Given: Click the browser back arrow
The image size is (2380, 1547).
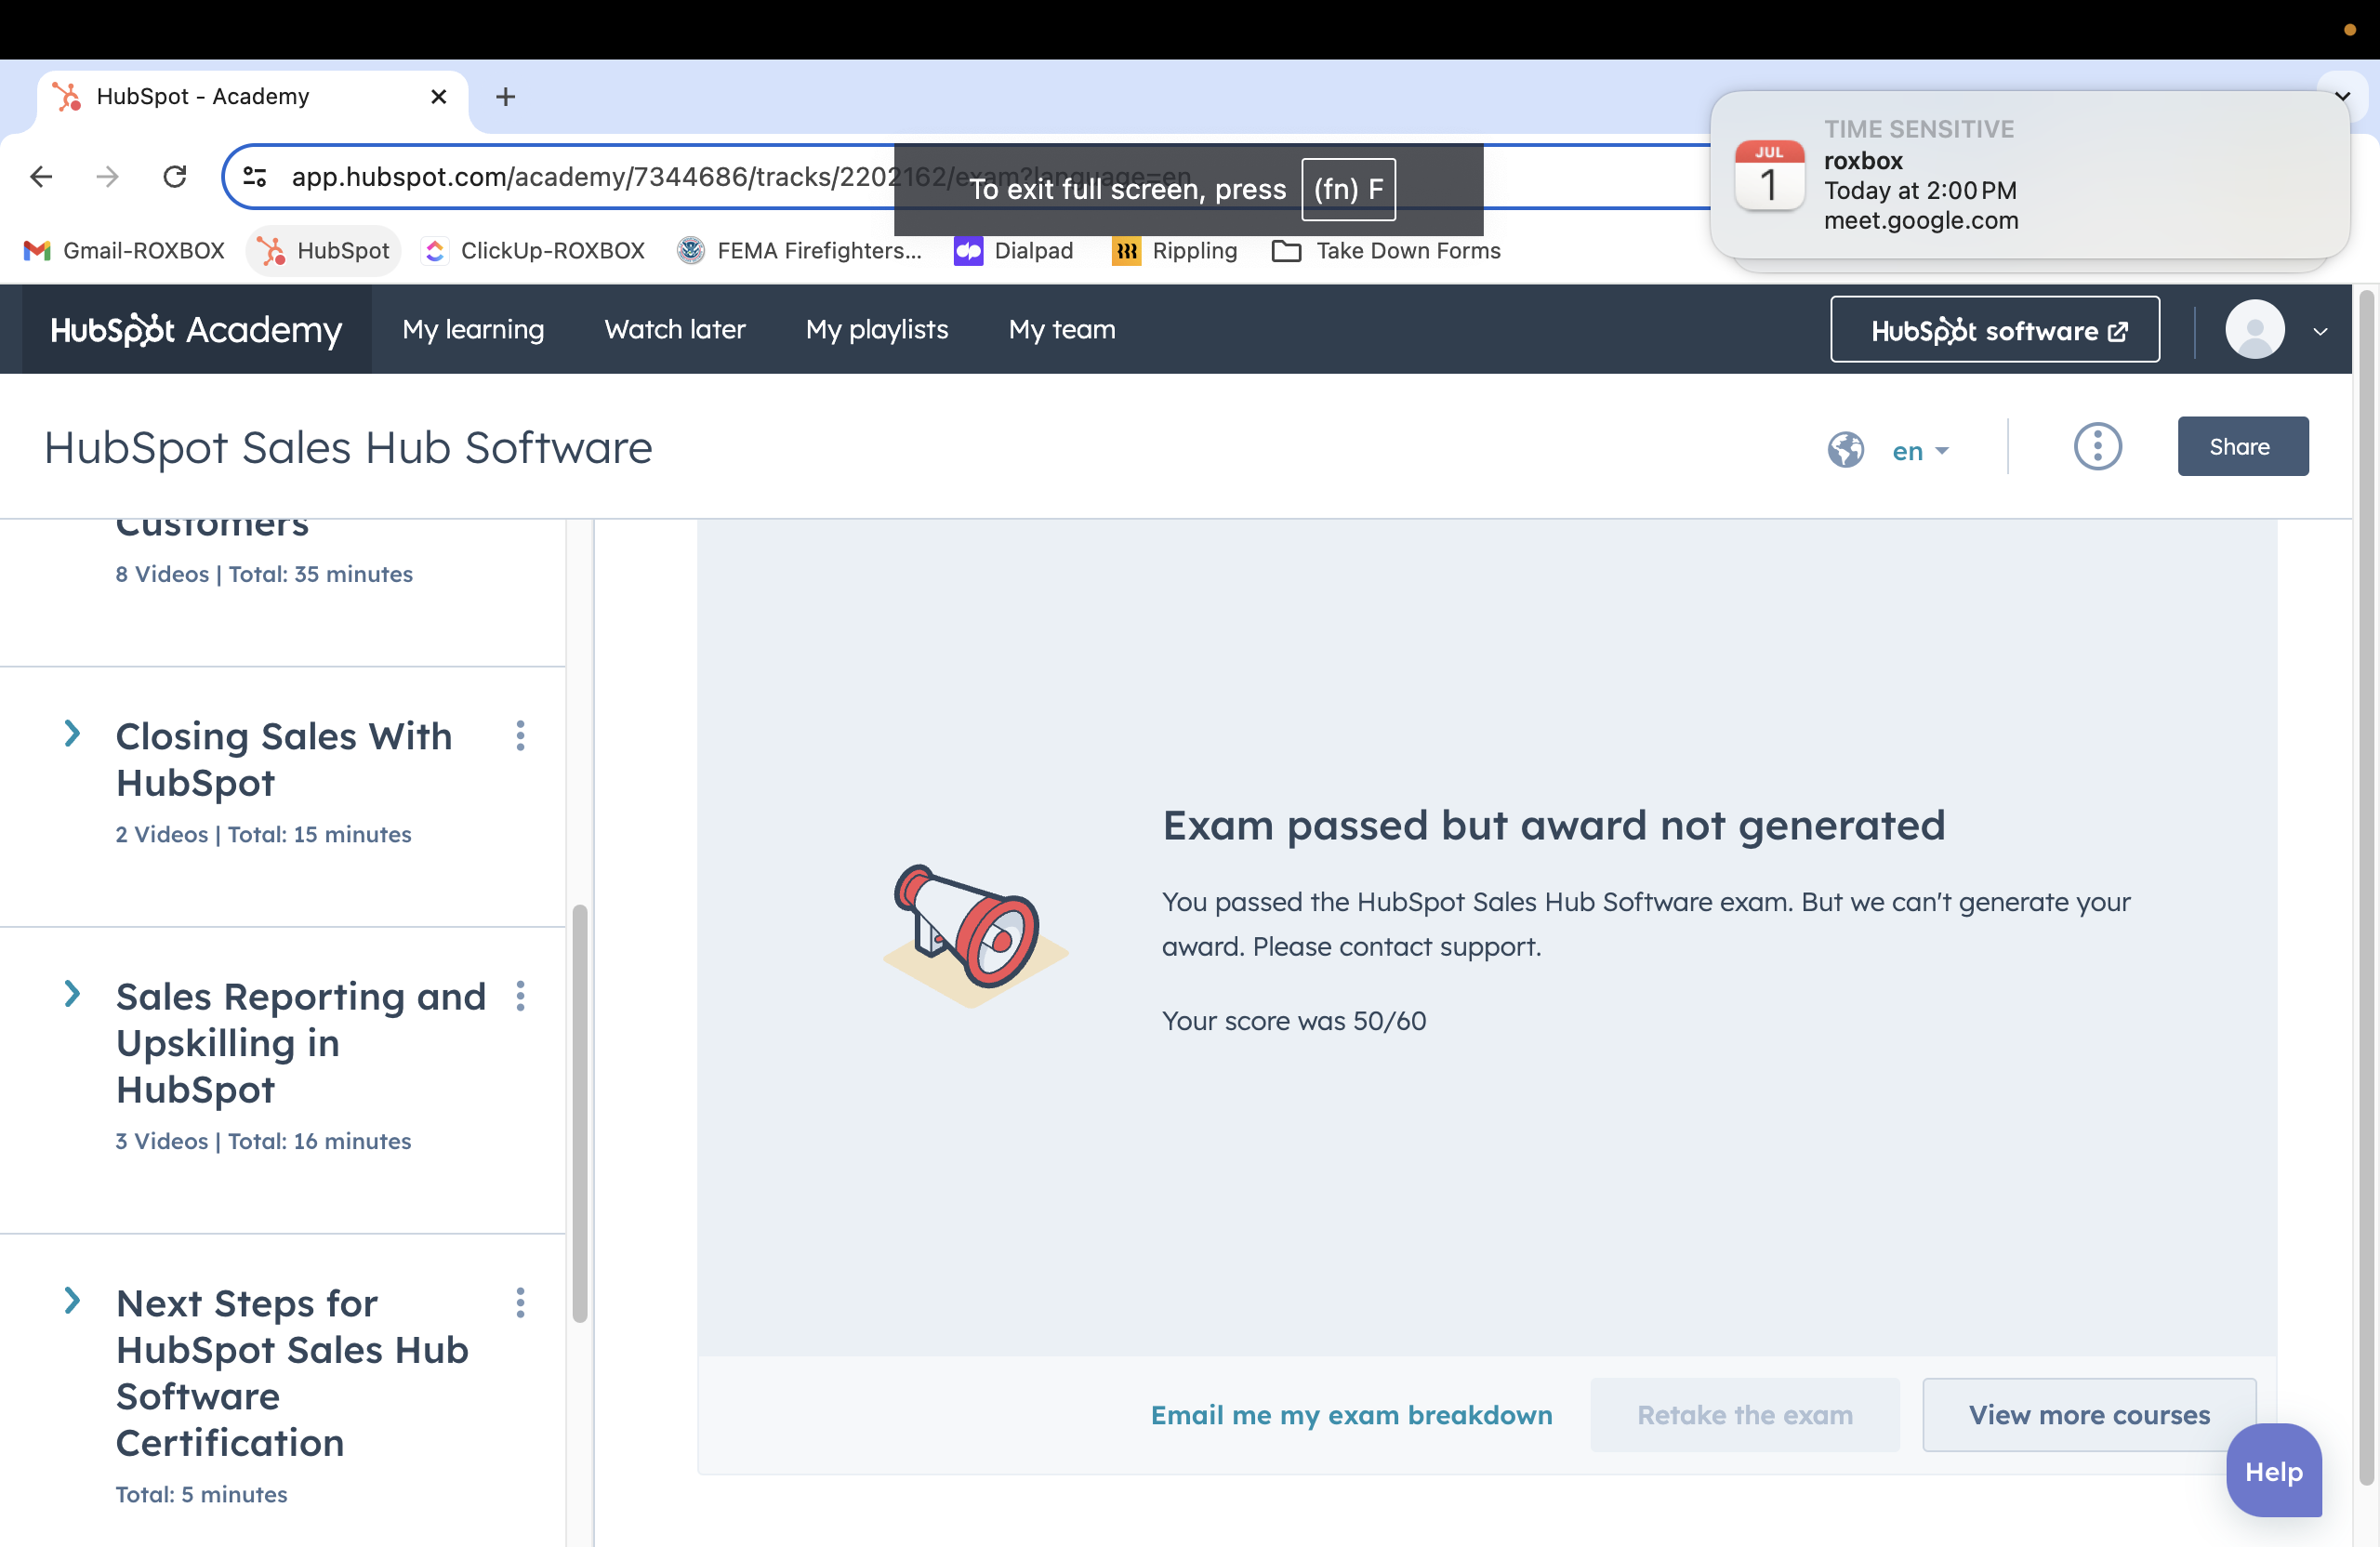Looking at the screenshot, I should (41, 176).
